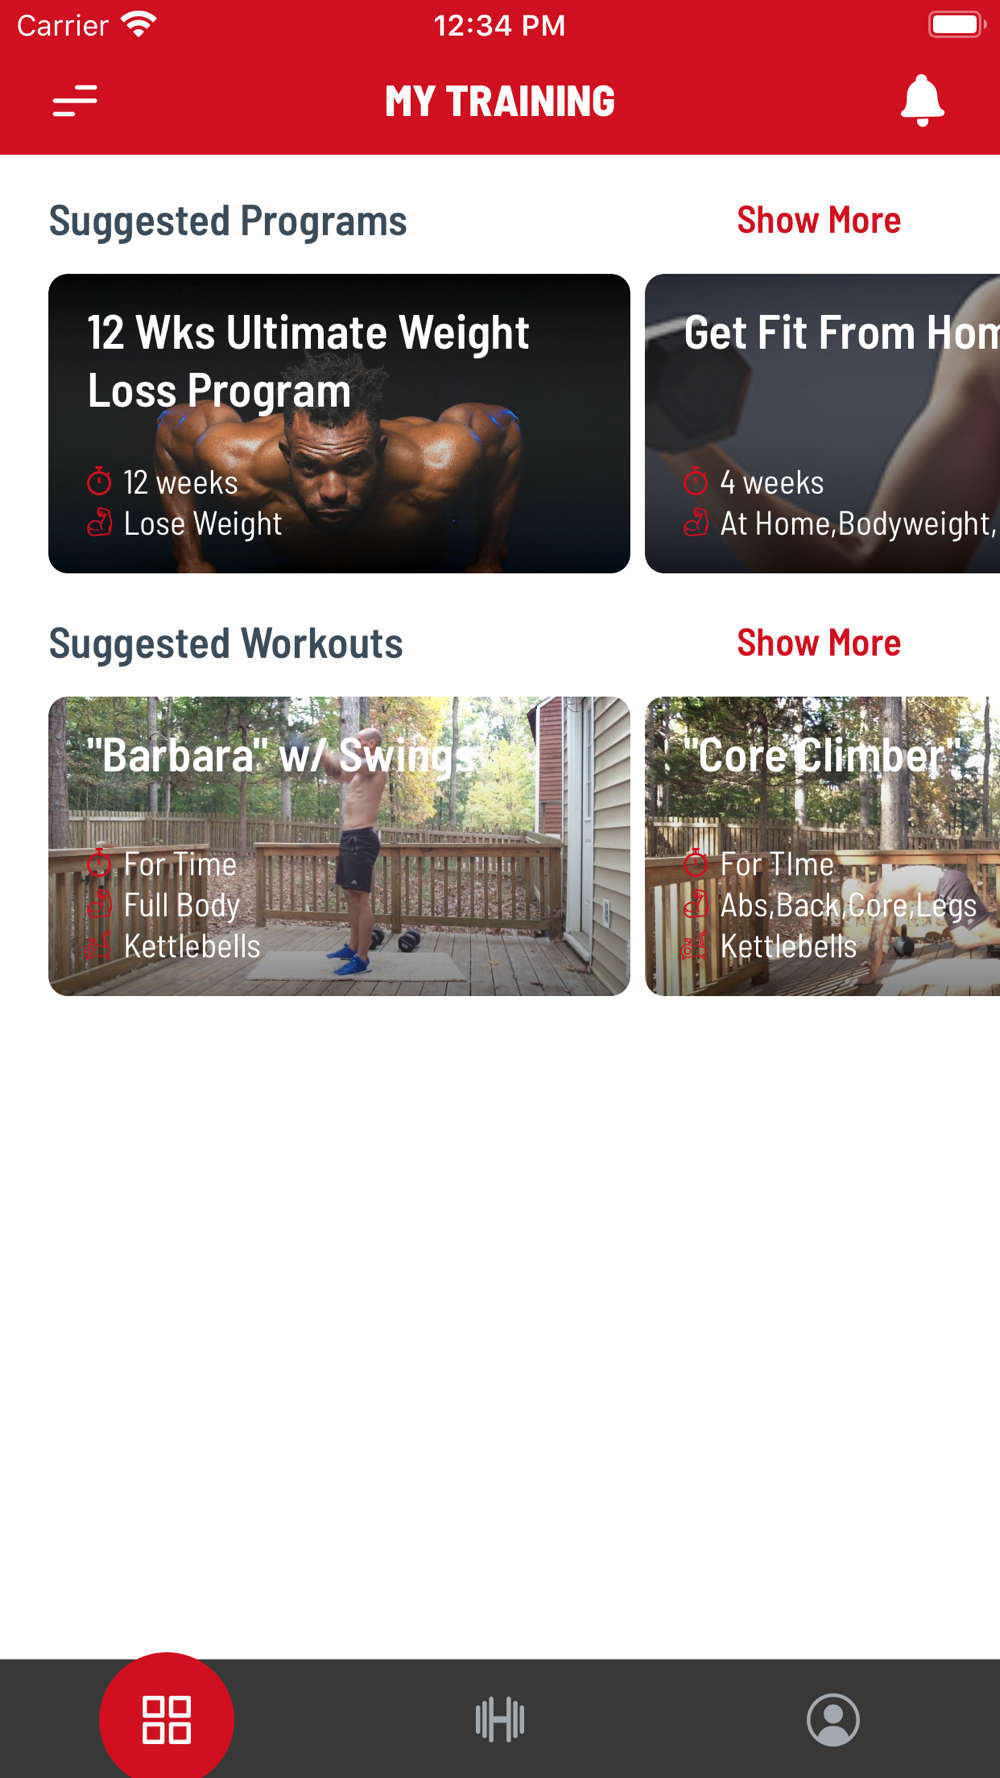Viewport: 1000px width, 1778px height.
Task: Open the profile tab
Action: click(x=833, y=1719)
